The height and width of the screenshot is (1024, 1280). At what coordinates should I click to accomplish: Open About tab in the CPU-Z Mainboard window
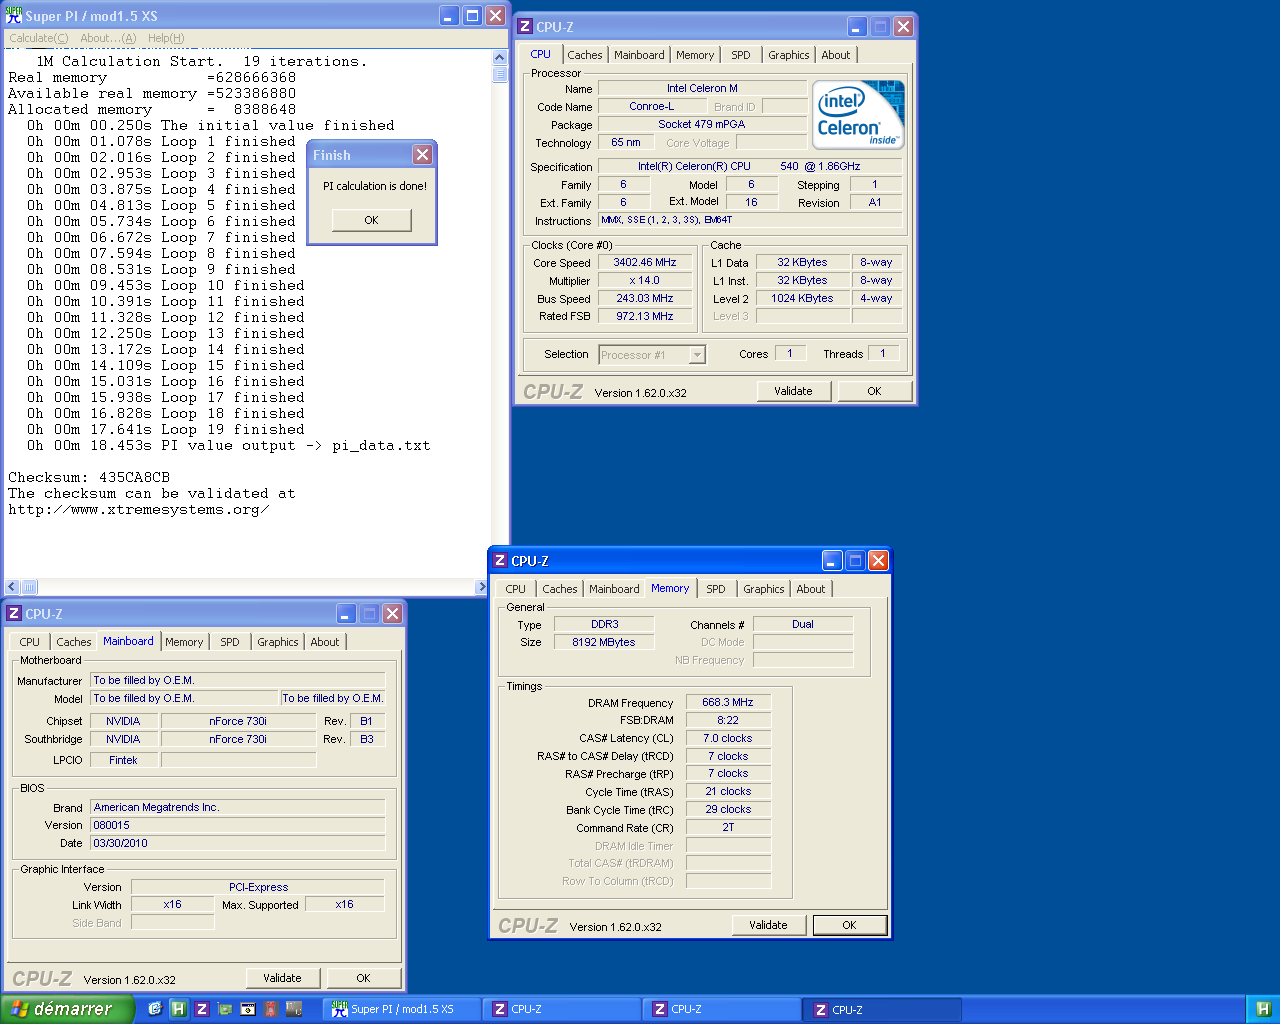(325, 642)
